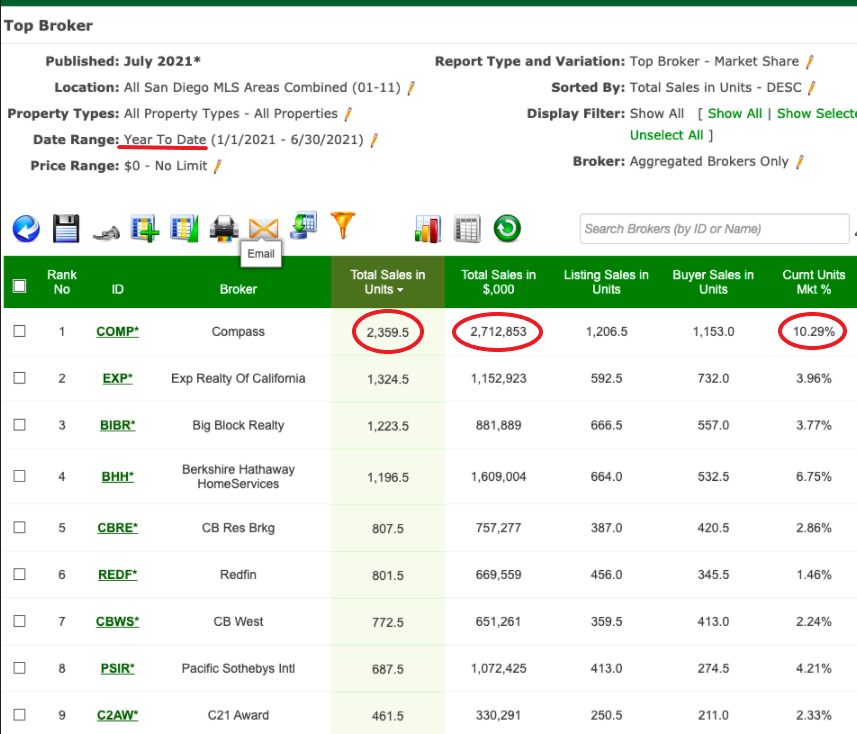Click the Pacific Sothebys Intl name
The image size is (857, 734).
pos(238,668)
